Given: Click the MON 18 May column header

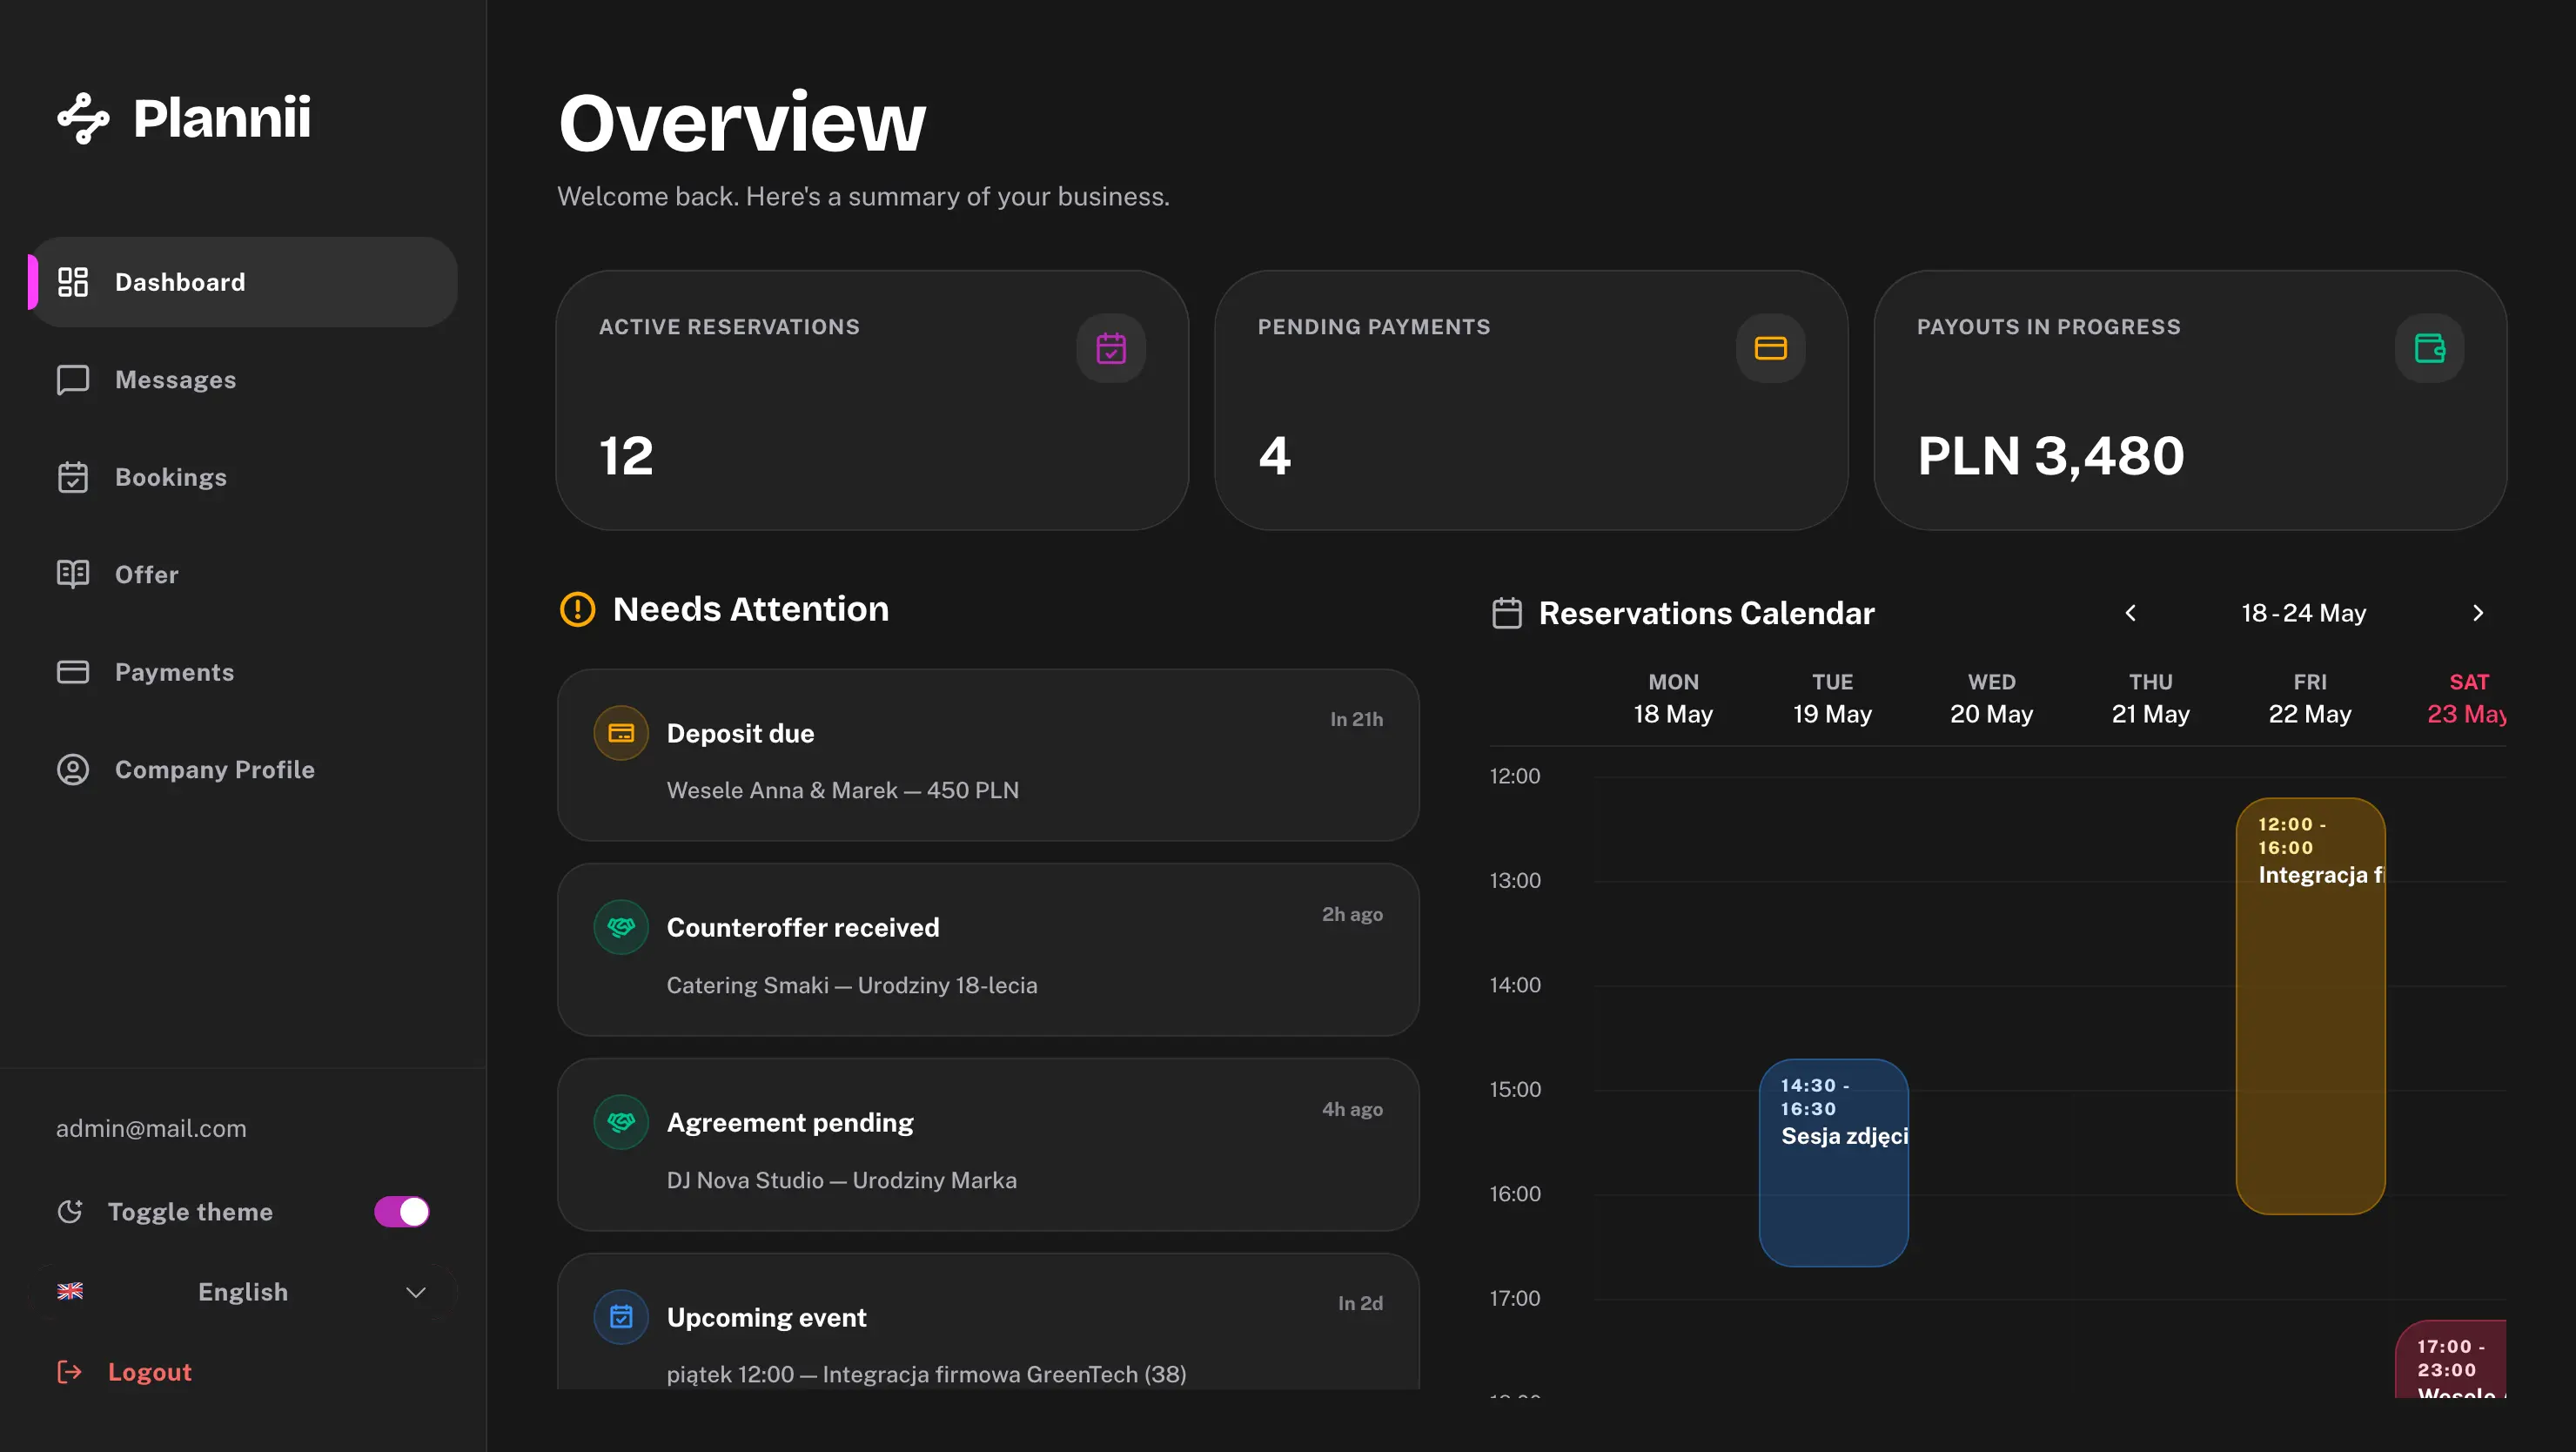Looking at the screenshot, I should 1673,698.
